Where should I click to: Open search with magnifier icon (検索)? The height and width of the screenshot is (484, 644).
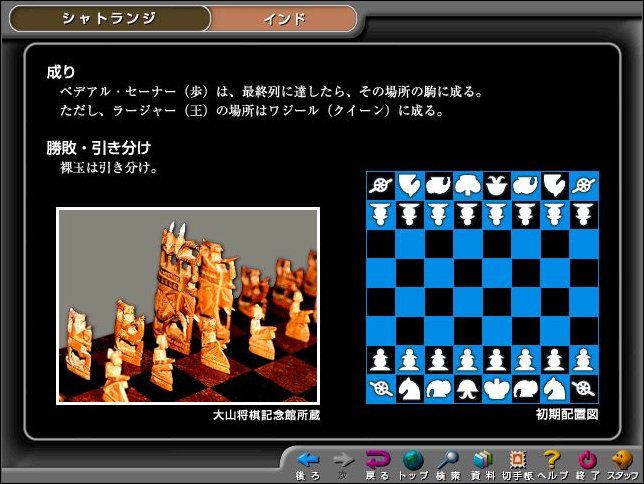(x=447, y=462)
